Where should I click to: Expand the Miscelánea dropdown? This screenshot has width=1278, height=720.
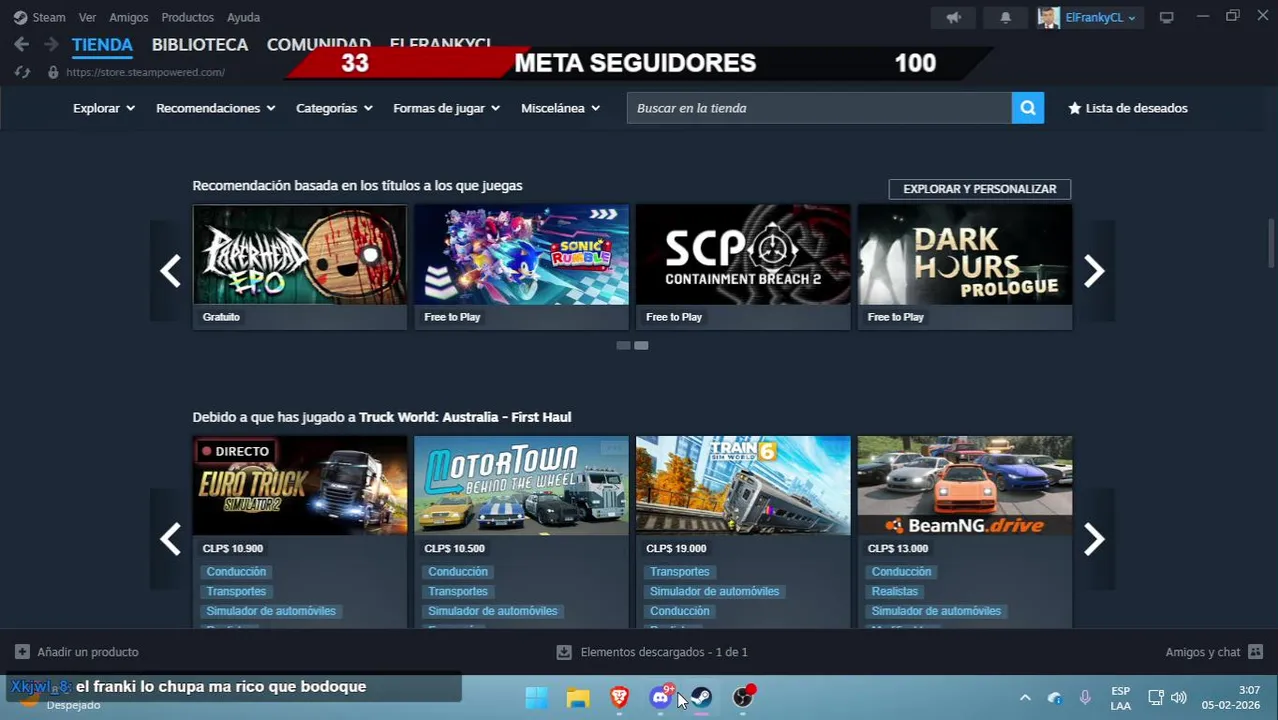(x=560, y=108)
